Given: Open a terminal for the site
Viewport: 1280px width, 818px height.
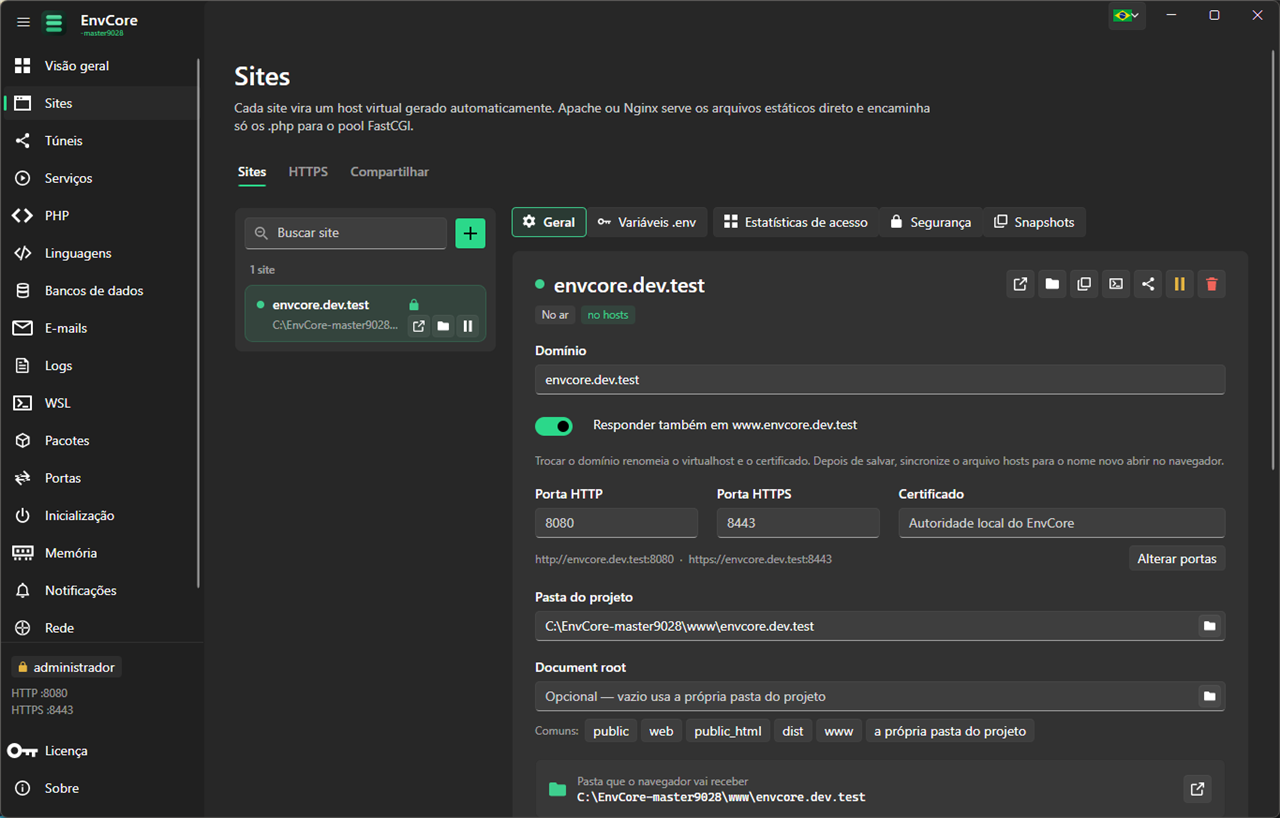Looking at the screenshot, I should click(1116, 284).
